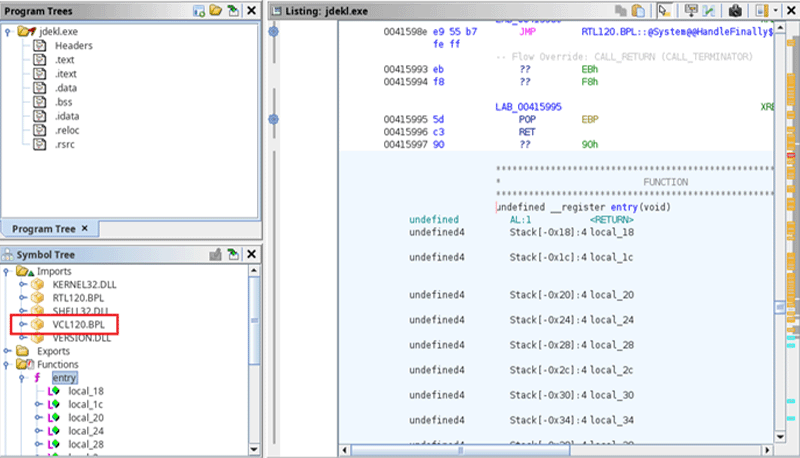This screenshot has width=800, height=458.
Task: Select local_18 variable in Symbol Tree
Action: [86, 391]
